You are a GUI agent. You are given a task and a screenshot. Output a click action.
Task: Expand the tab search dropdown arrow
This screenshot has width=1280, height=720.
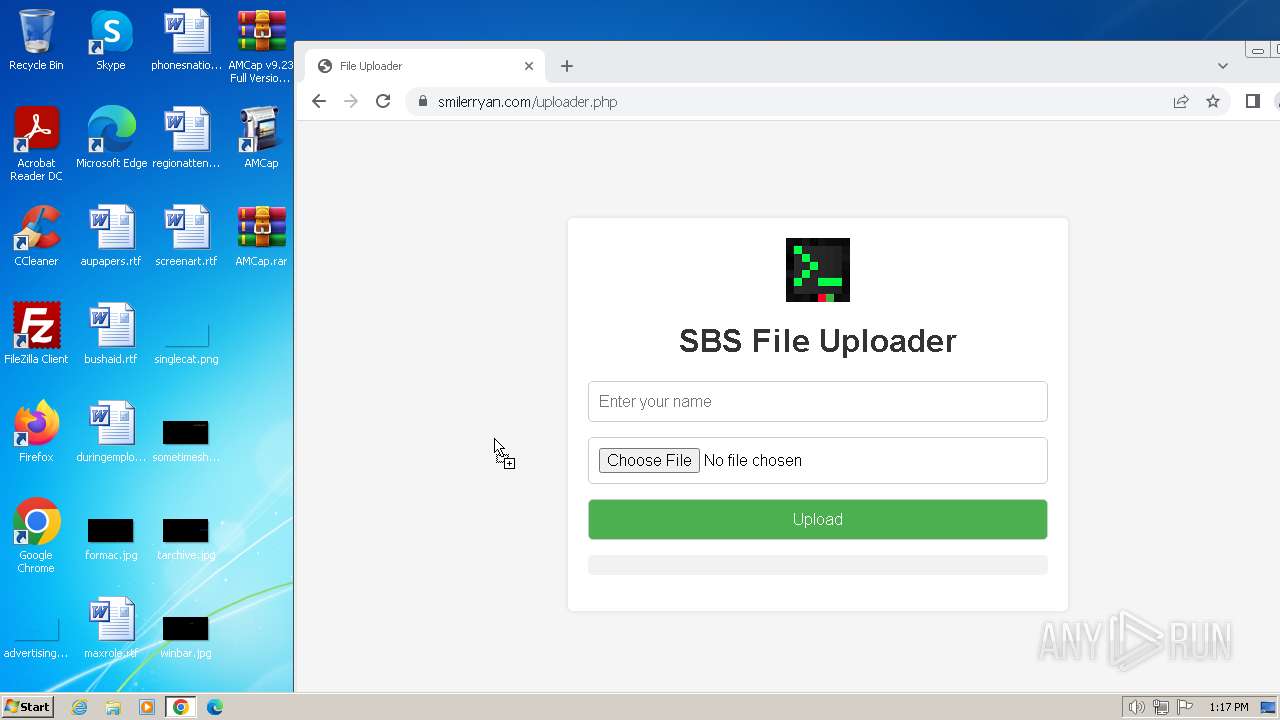click(x=1222, y=66)
